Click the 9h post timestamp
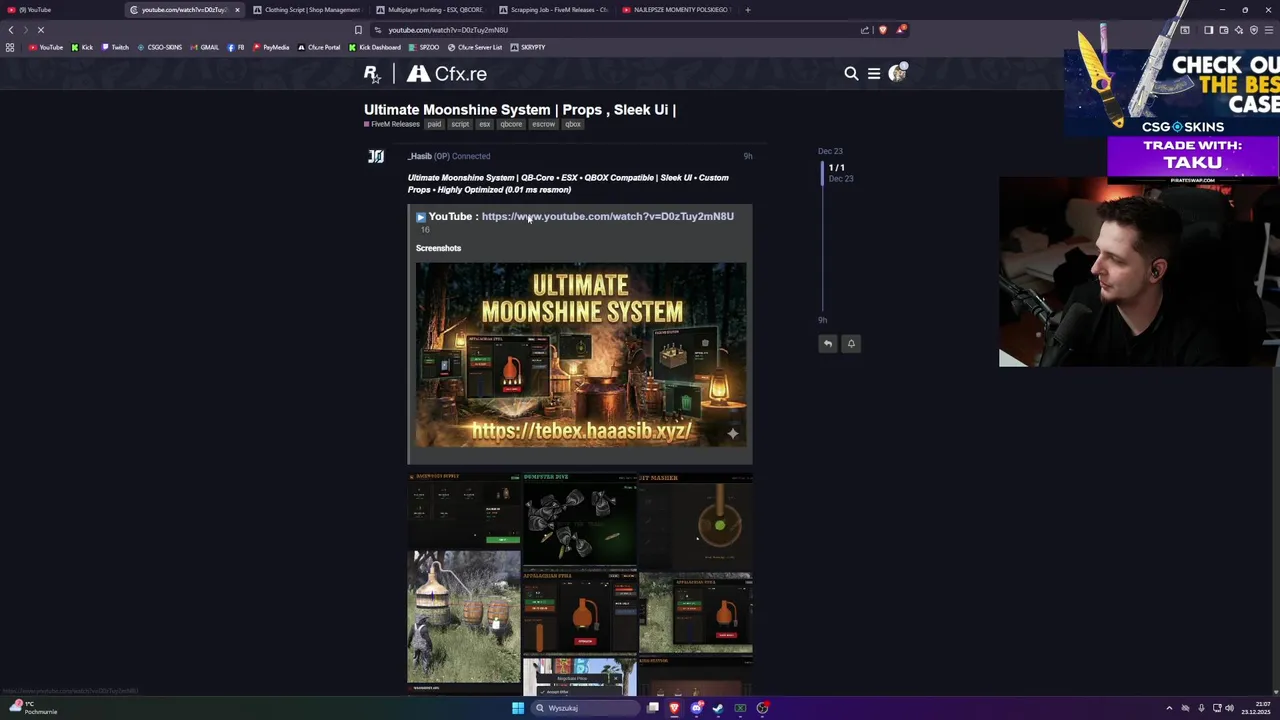Image resolution: width=1280 pixels, height=720 pixels. [748, 156]
